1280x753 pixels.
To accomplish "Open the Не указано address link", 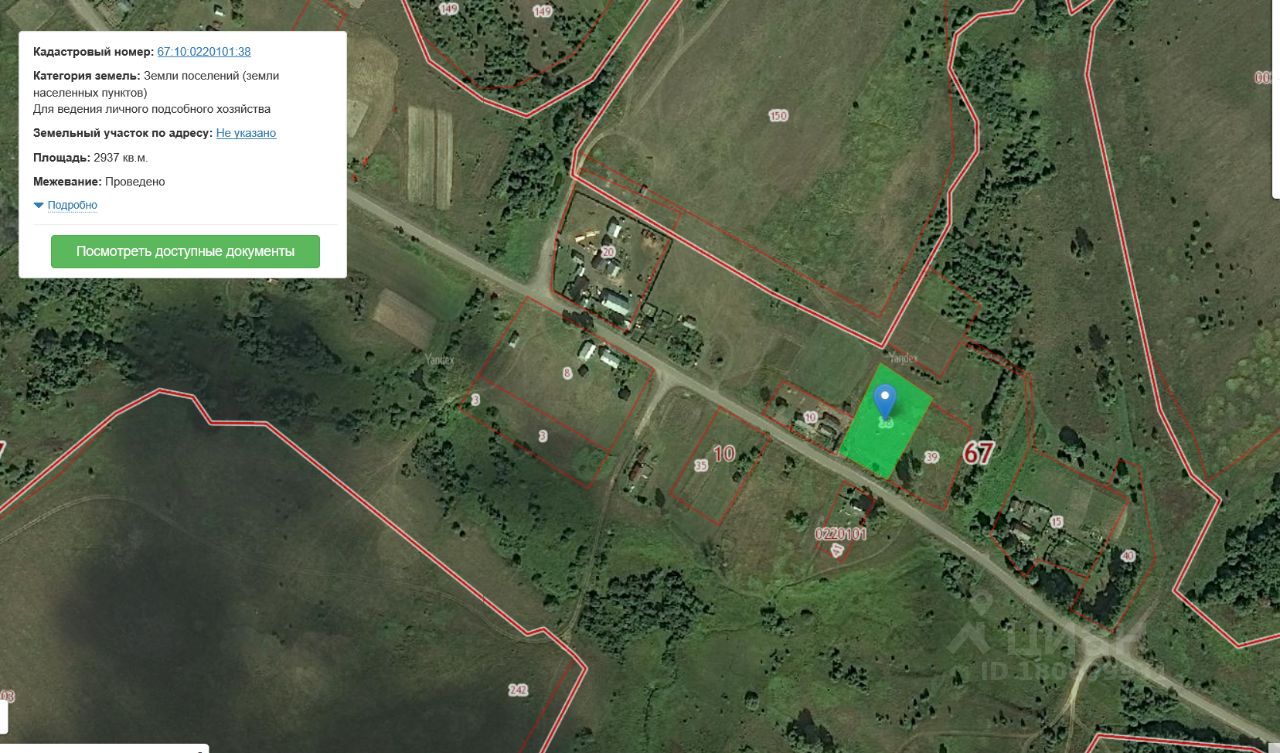I will [246, 133].
